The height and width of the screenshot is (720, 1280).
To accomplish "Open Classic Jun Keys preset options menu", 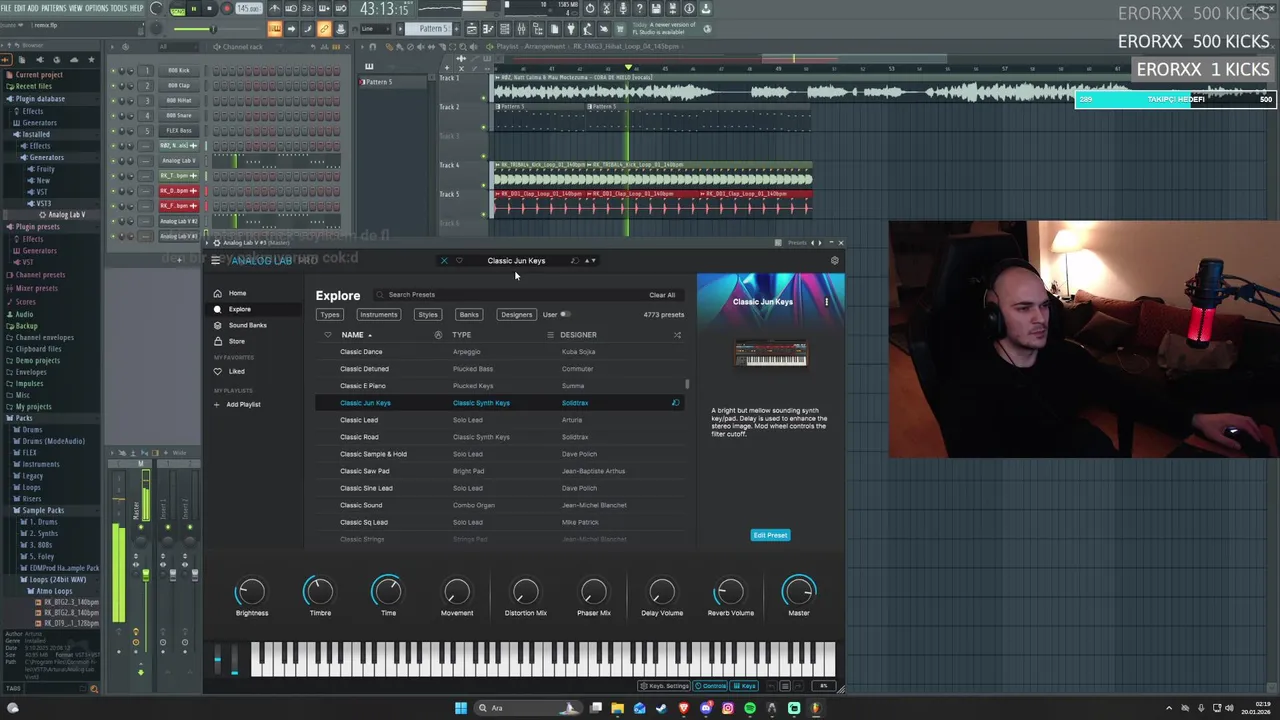I will click(826, 301).
